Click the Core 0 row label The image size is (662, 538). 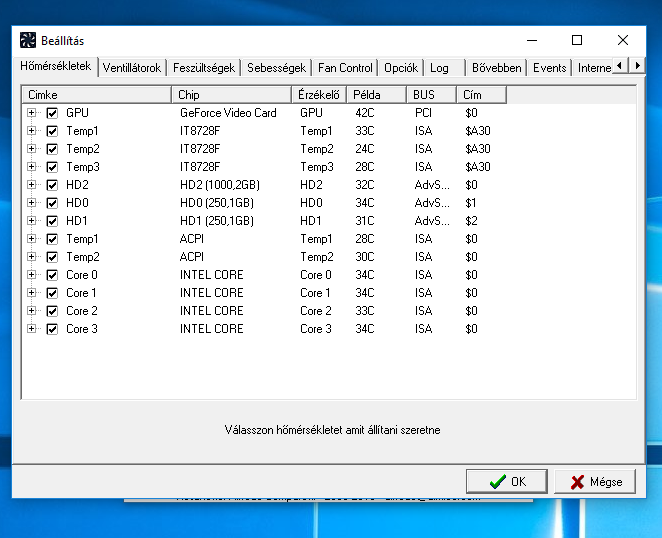coord(82,275)
